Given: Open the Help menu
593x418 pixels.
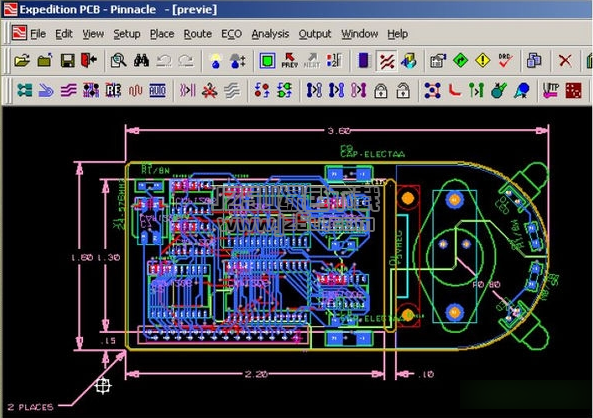Looking at the screenshot, I should click(397, 34).
